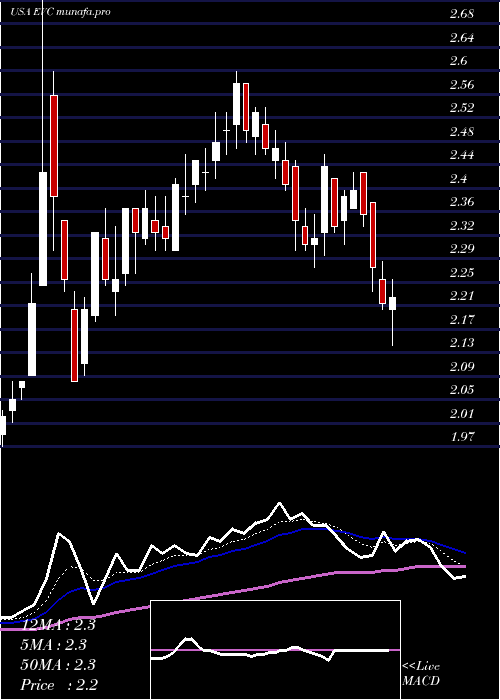Image resolution: width=500 pixels, height=700 pixels.
Task: Click the 2.48 price axis label
Action: click(x=461, y=132)
